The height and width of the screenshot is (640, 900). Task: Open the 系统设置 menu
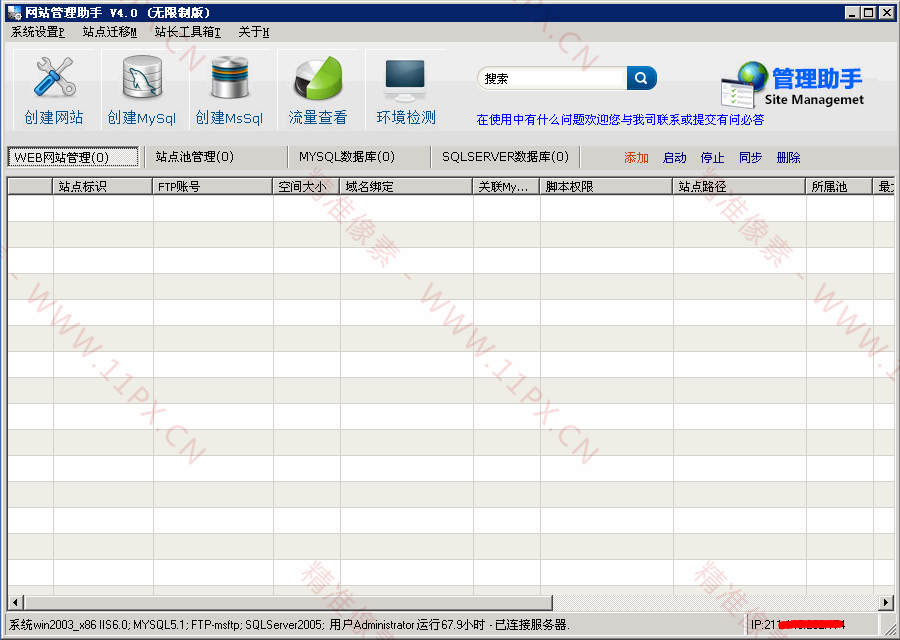(x=37, y=32)
